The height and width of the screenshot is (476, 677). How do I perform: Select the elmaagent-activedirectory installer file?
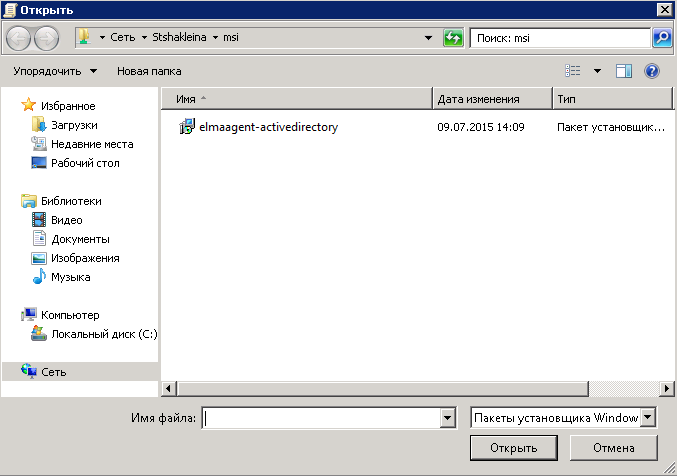click(268, 127)
